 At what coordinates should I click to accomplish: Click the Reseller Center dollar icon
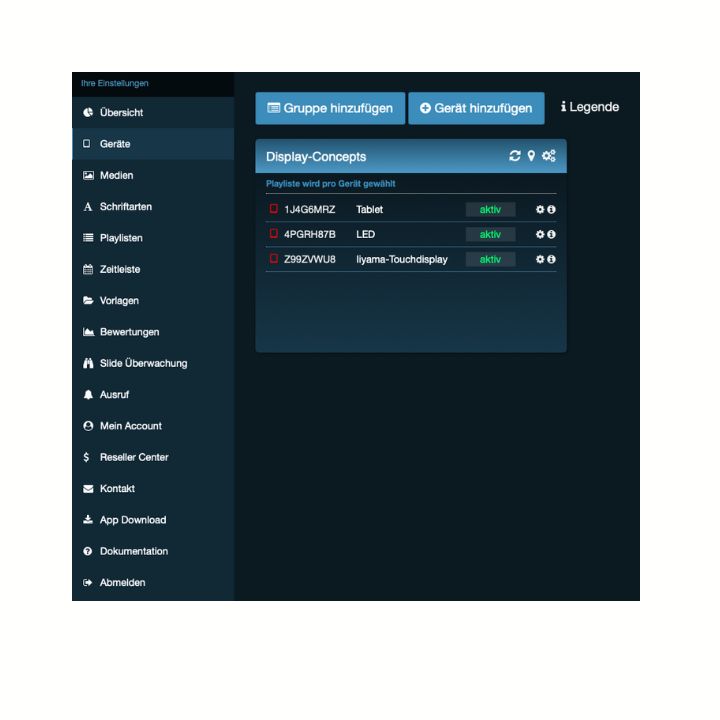pos(86,457)
